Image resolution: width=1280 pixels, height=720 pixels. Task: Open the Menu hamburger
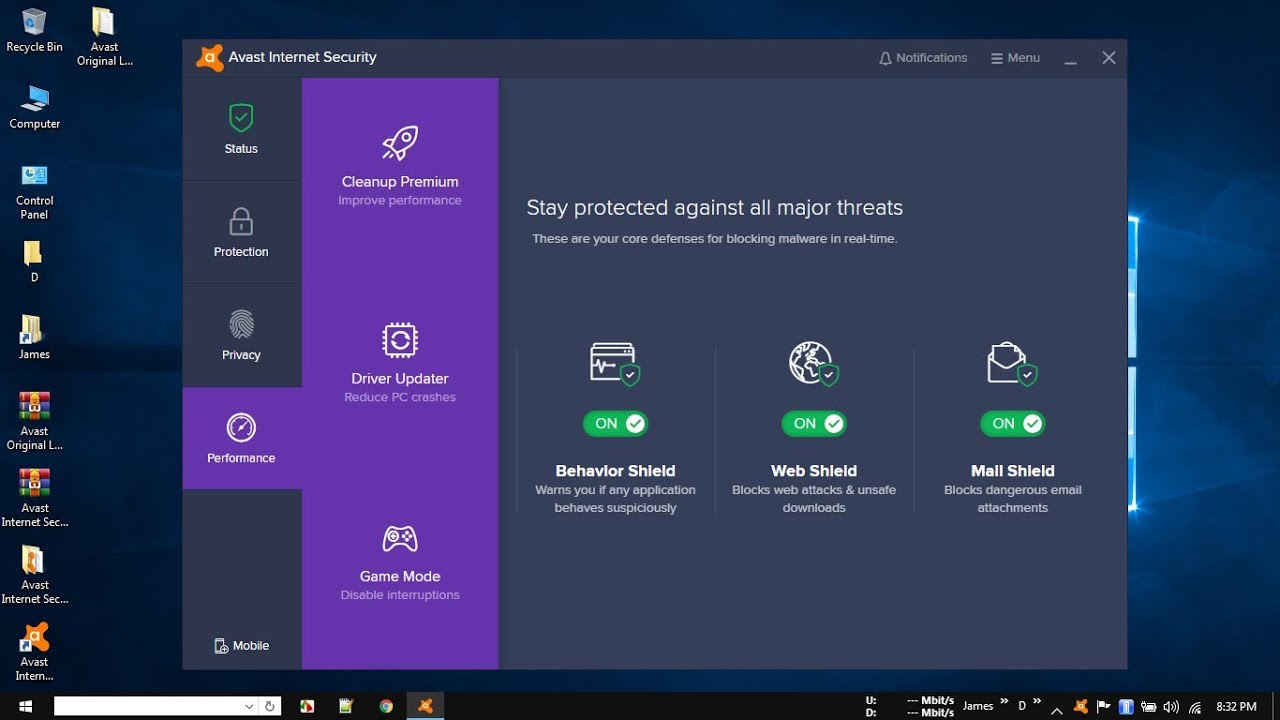[1015, 58]
